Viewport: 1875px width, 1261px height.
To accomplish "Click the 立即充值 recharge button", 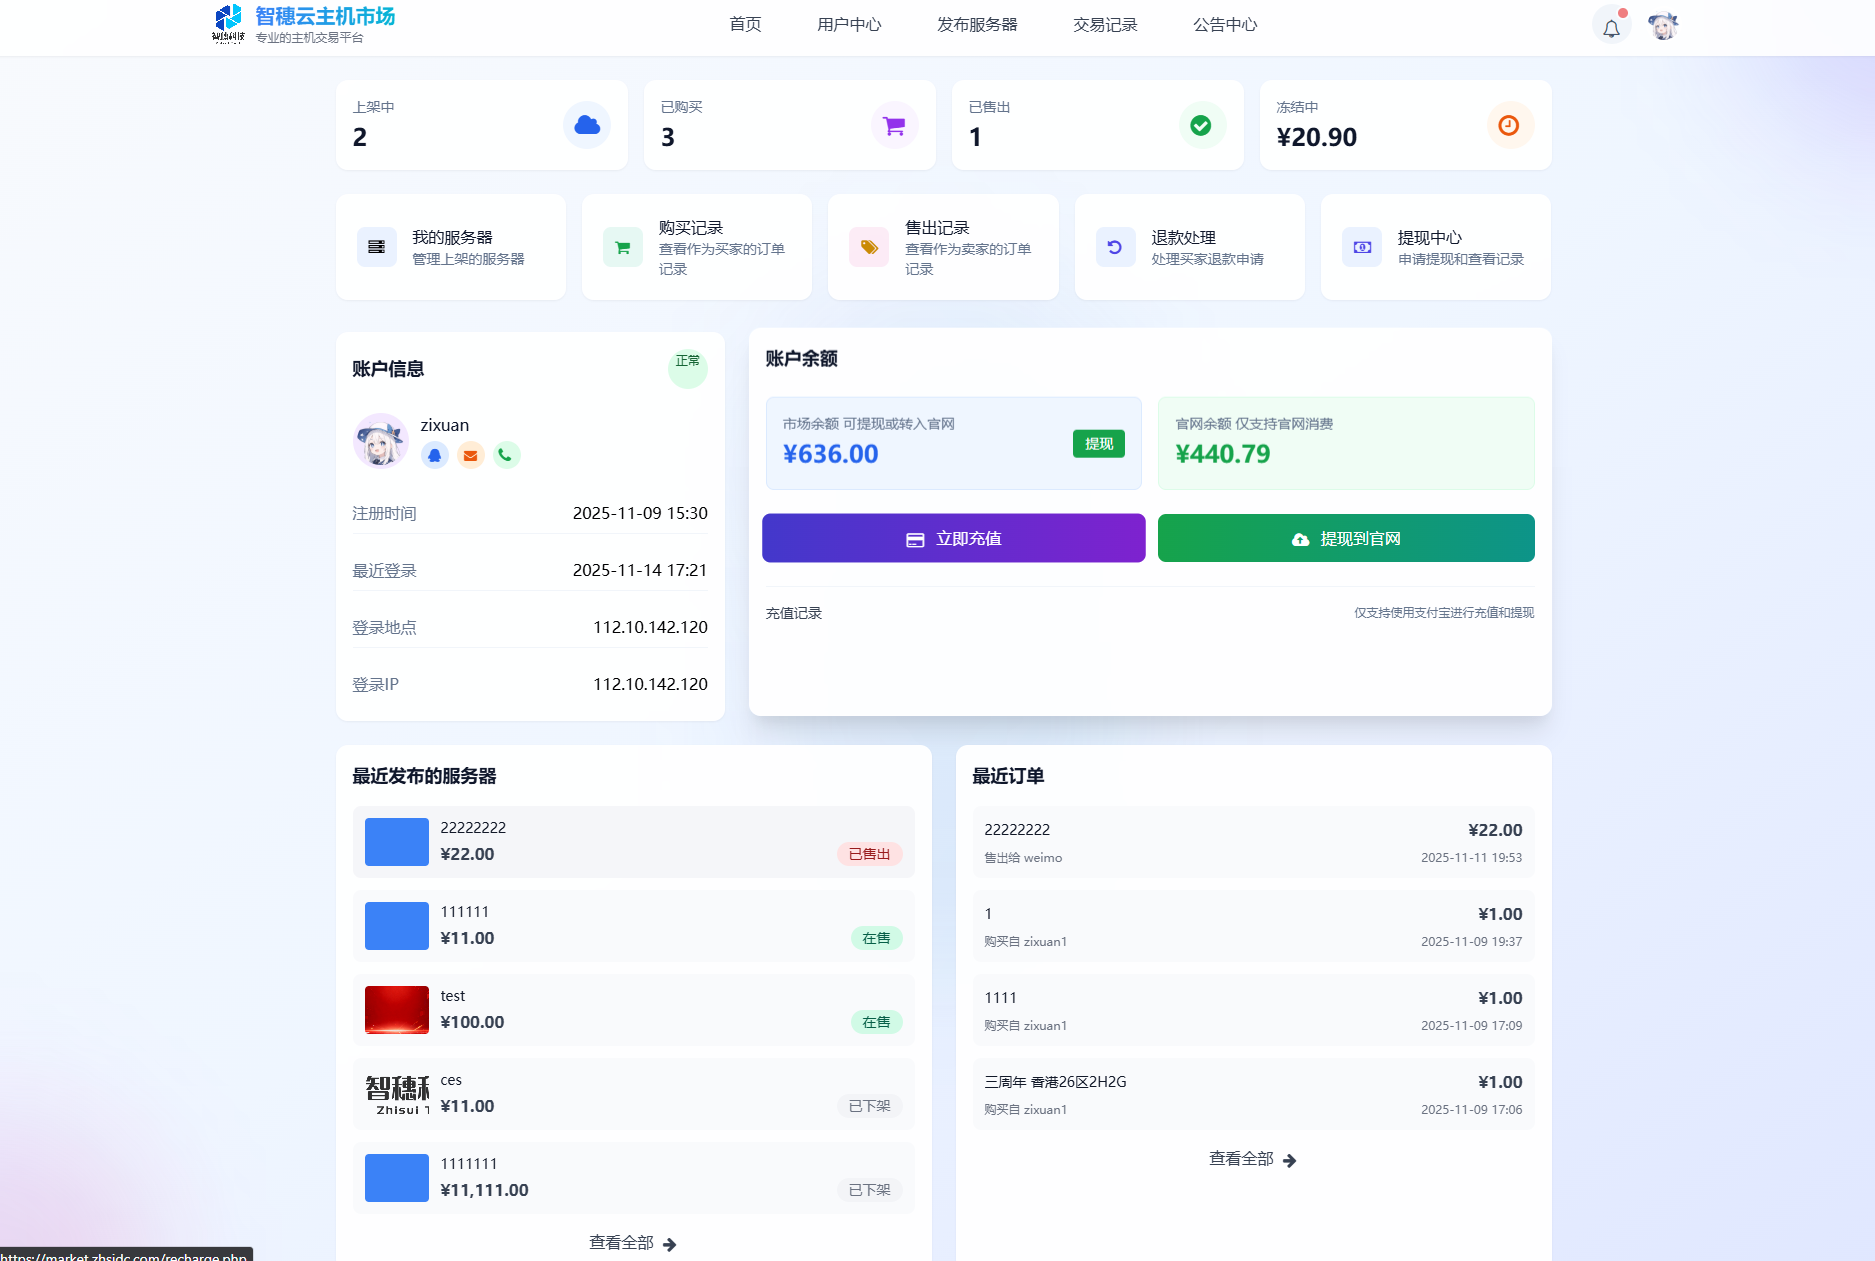I will 953,539.
